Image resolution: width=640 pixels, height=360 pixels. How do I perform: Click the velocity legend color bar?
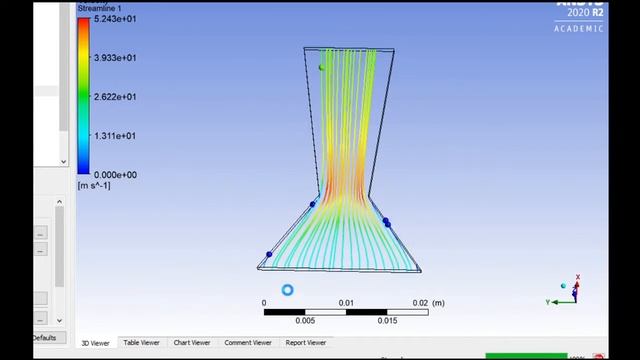[84, 96]
